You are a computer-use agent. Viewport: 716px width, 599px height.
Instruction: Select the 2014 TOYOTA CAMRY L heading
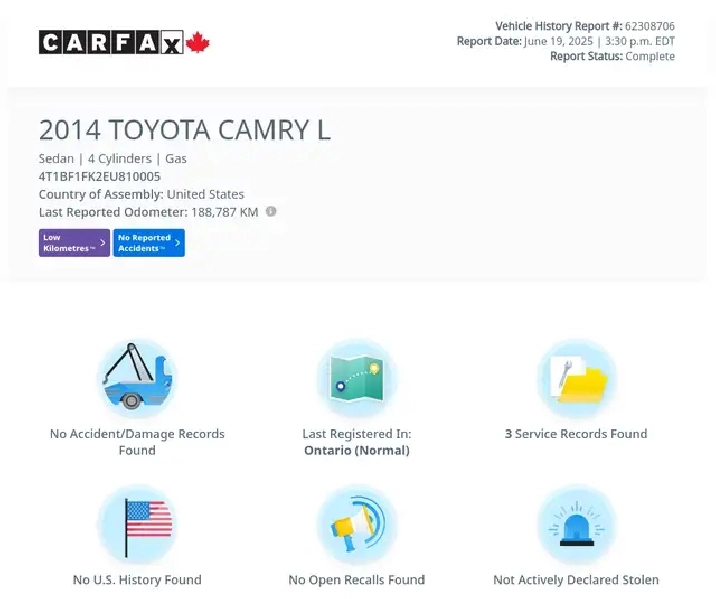pyautogui.click(x=185, y=130)
